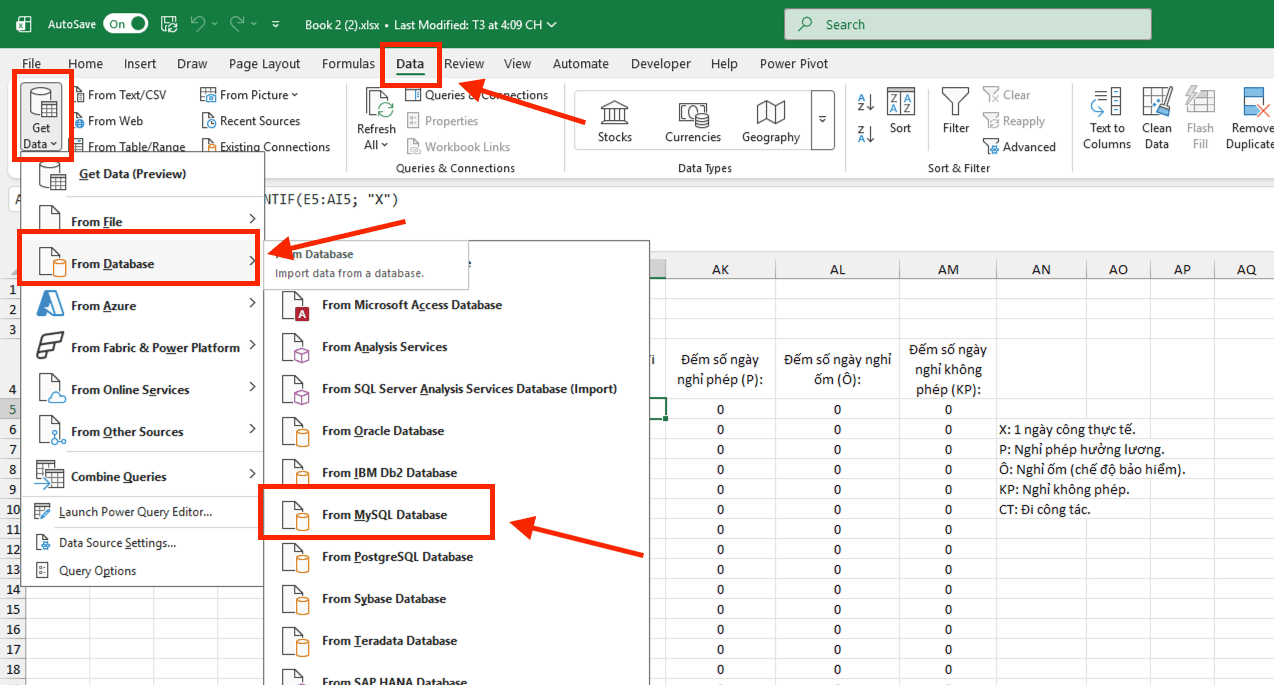Select row header 12
This screenshot has width=1274, height=685.
pos(14,549)
